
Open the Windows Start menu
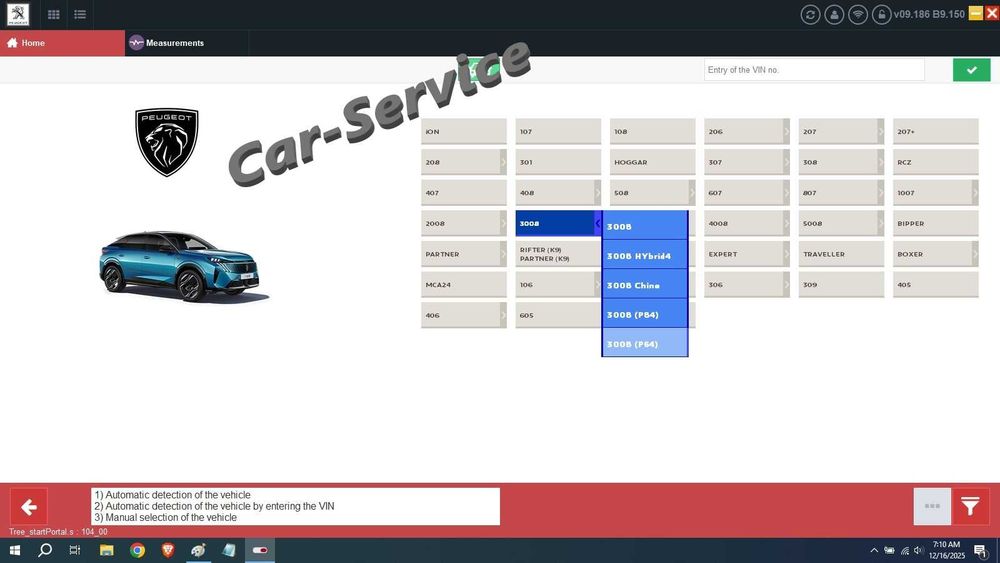click(14, 550)
